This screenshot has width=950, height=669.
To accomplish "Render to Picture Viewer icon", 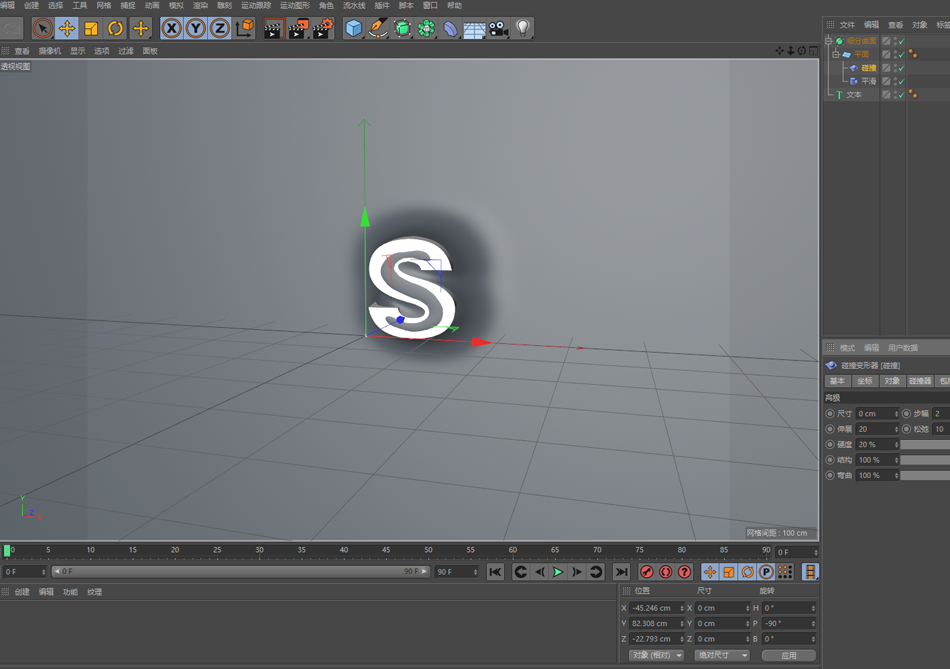I will pos(298,28).
